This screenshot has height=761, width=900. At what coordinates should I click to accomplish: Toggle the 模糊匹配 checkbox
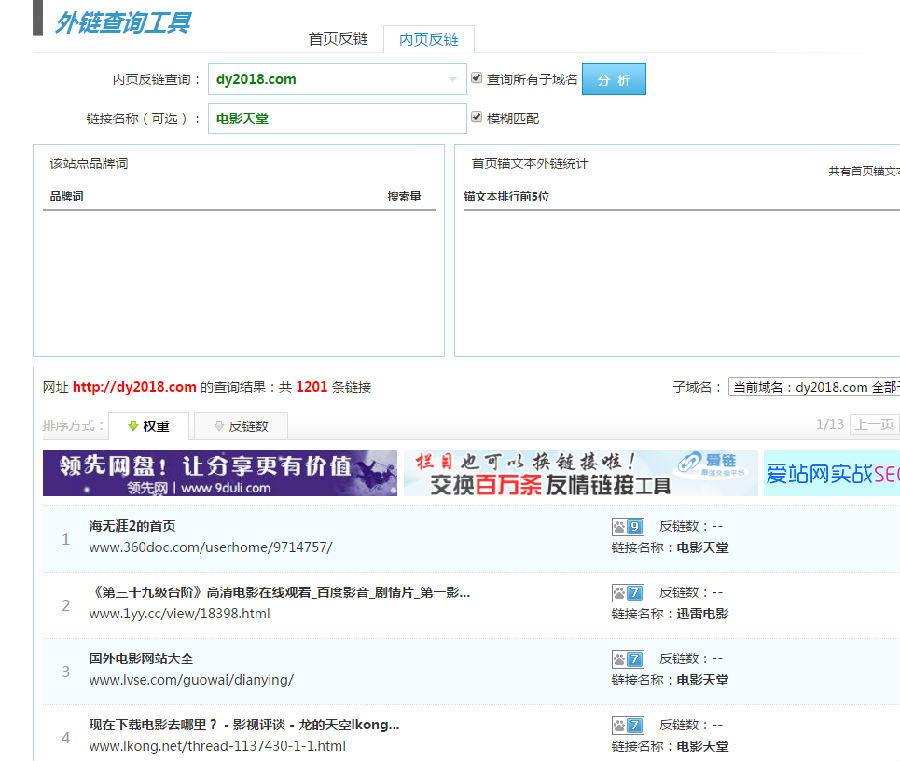(476, 117)
